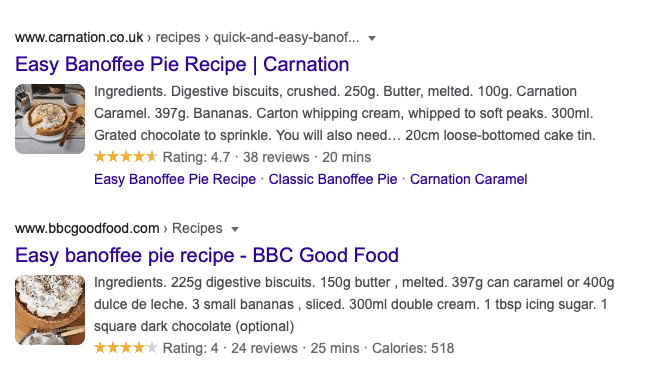
Task: Click the 25 mins cook time label
Action: [335, 348]
